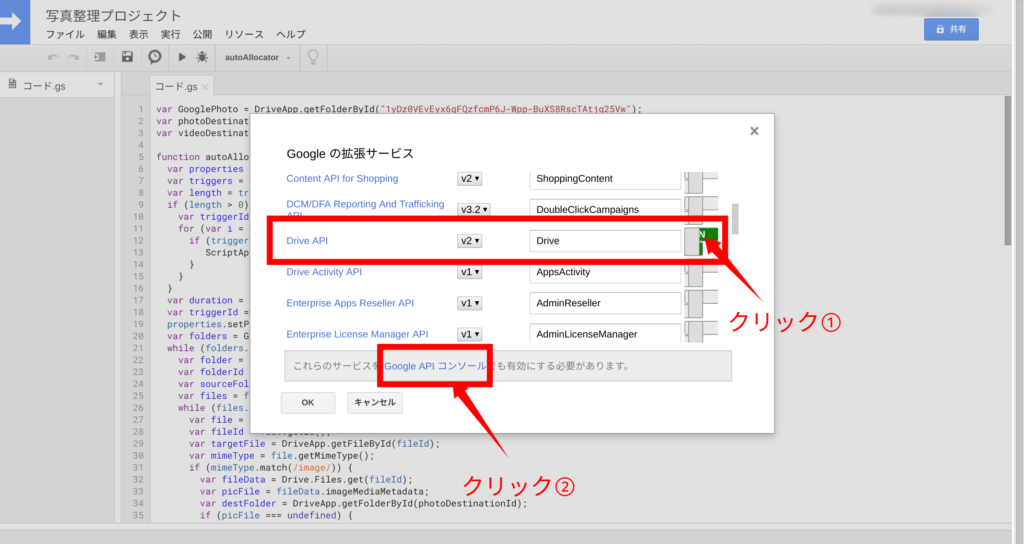Open the ファイル menu
Screen dimensions: 1024x544
[x=65, y=35]
